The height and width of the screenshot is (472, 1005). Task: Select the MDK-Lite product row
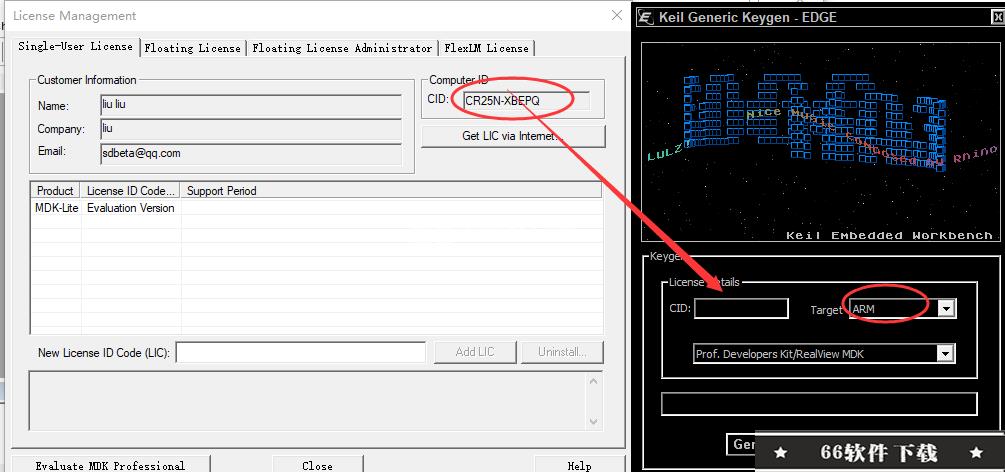[316, 208]
